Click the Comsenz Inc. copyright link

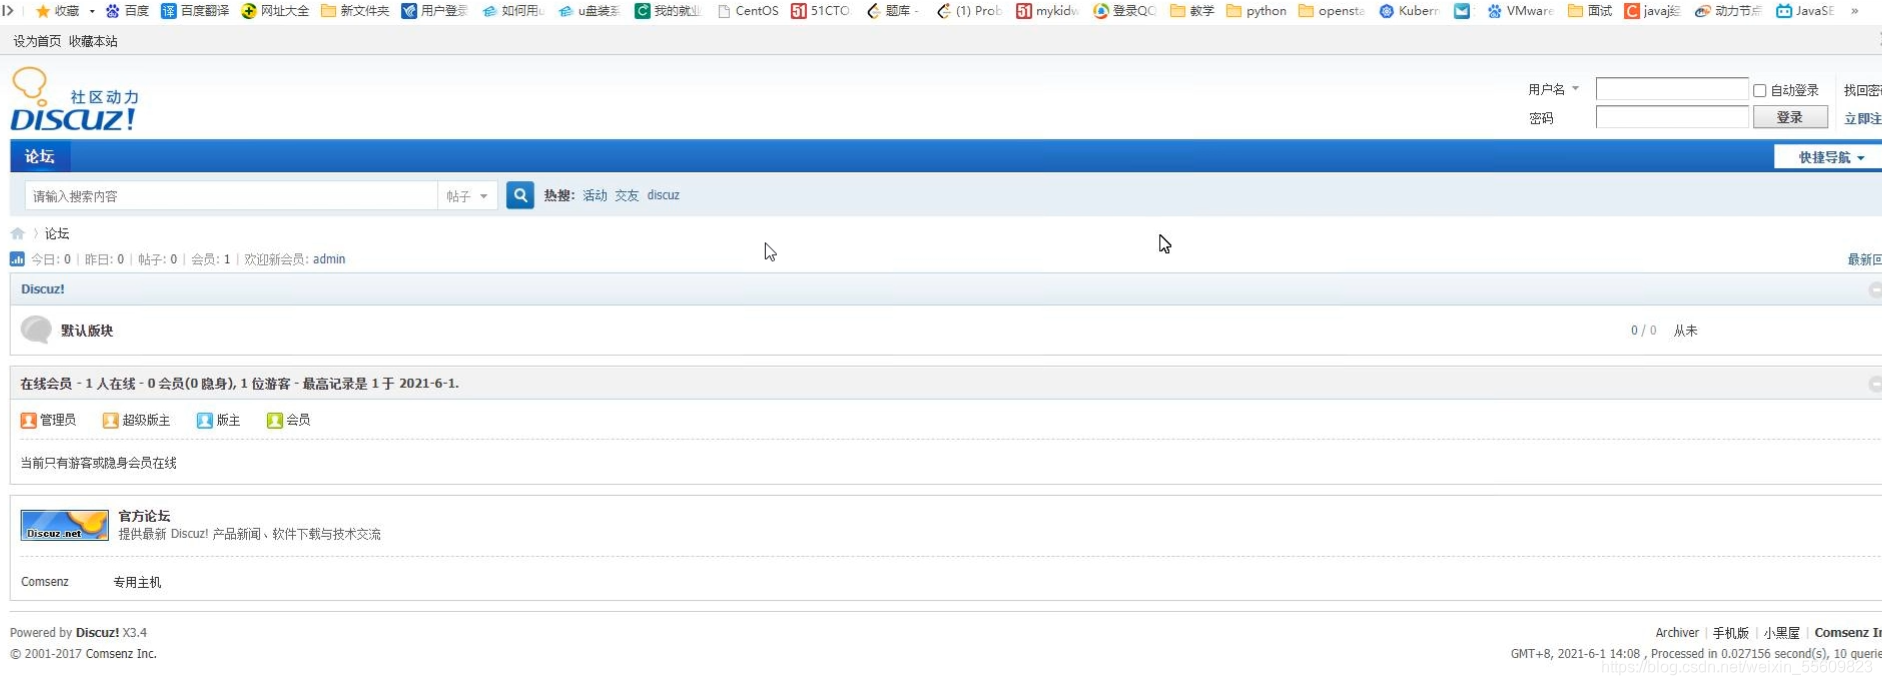(x=121, y=654)
